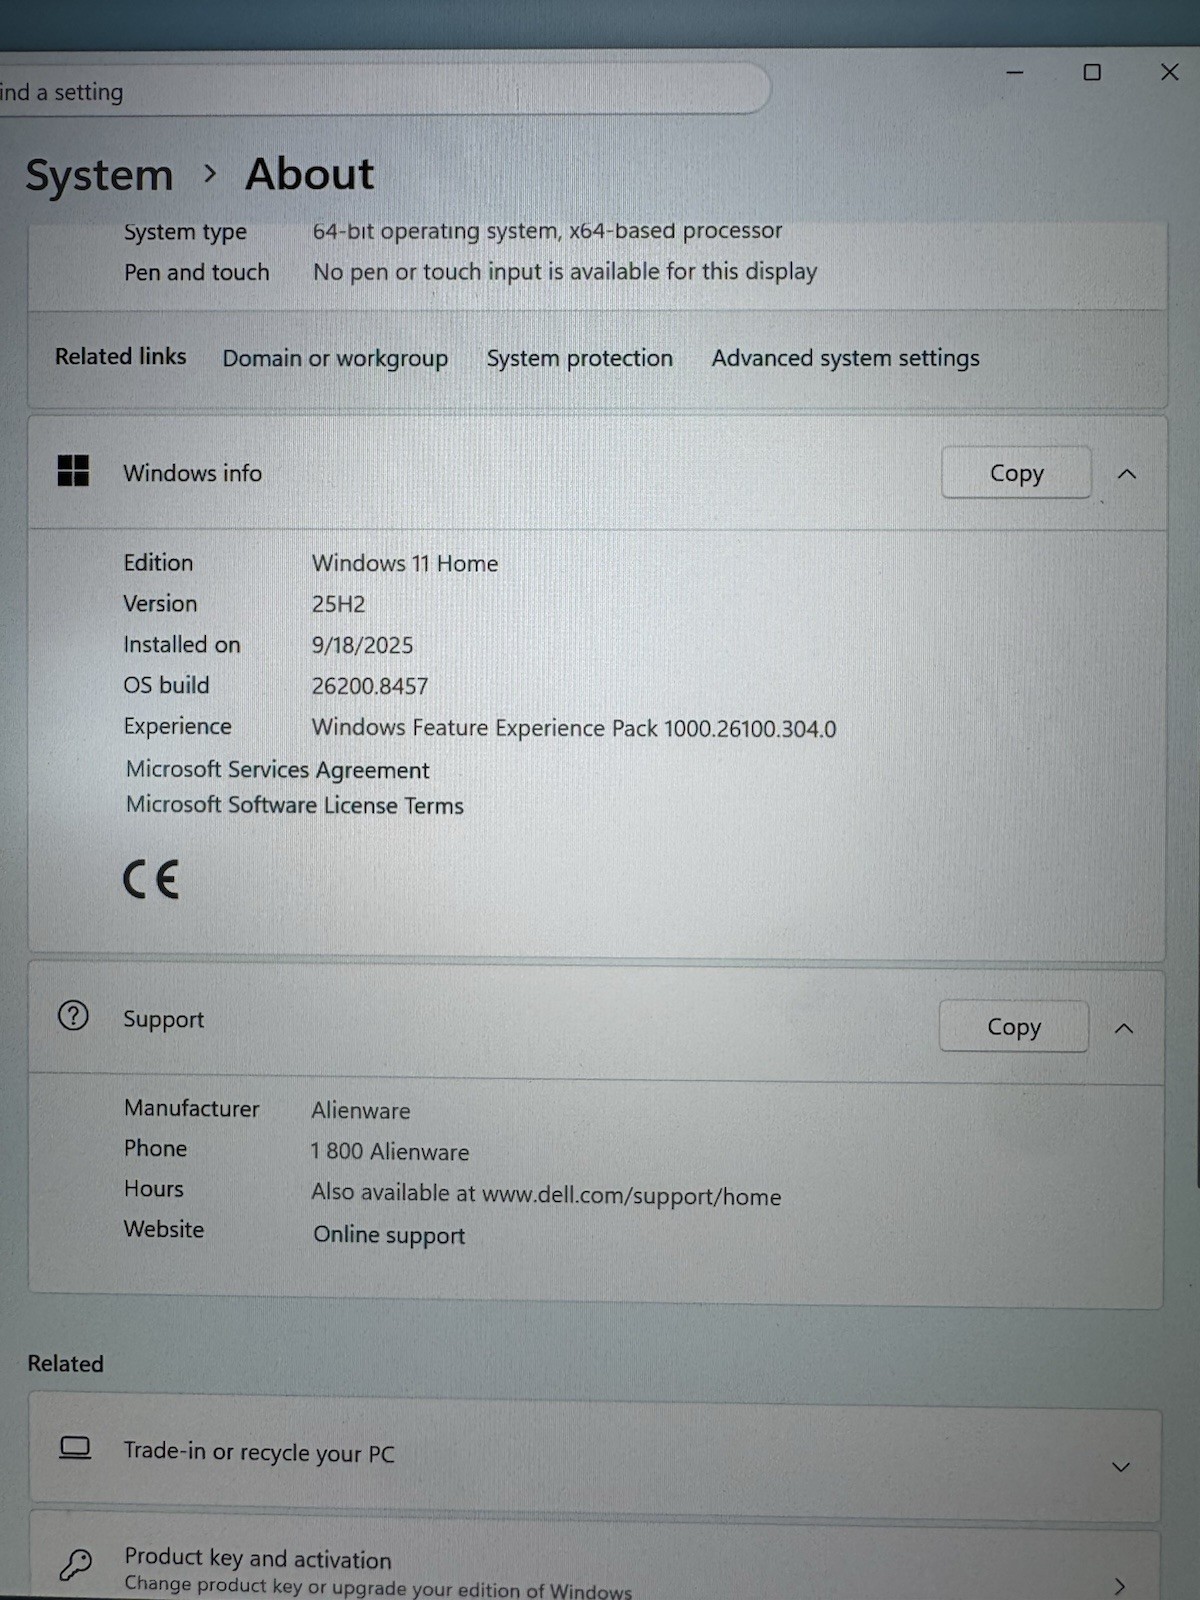Expand Trade-in or recycle your PC
The height and width of the screenshot is (1600, 1200).
coord(1121,1467)
